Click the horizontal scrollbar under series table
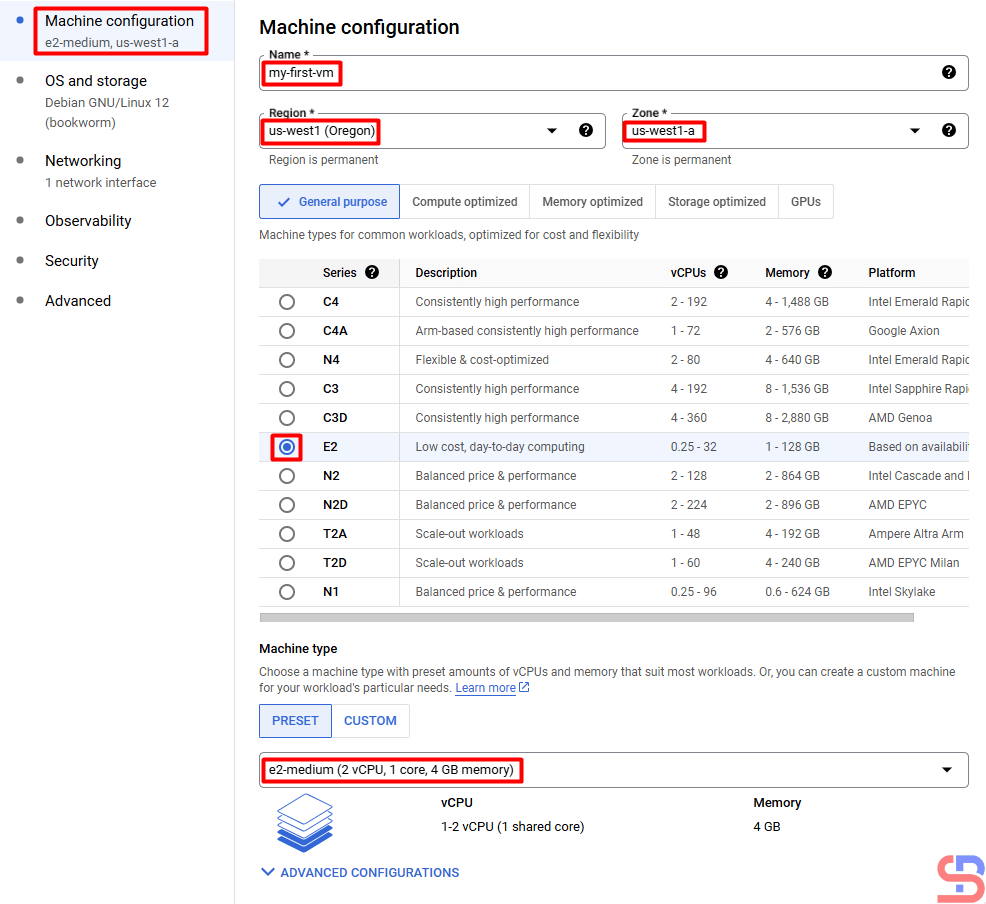986x904 pixels. coord(586,618)
